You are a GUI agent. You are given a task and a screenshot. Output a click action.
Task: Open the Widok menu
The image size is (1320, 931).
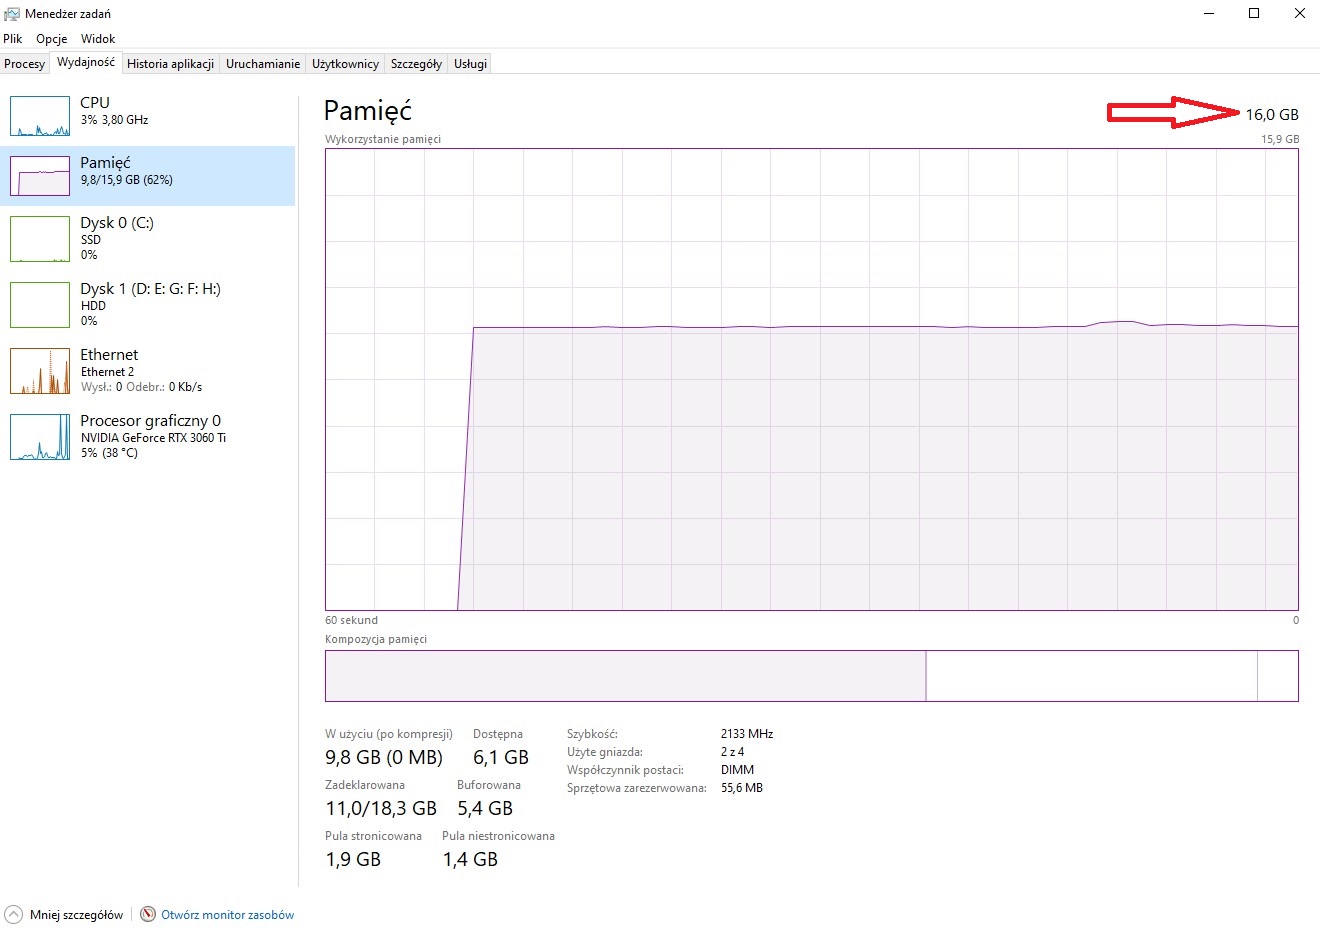[x=98, y=39]
